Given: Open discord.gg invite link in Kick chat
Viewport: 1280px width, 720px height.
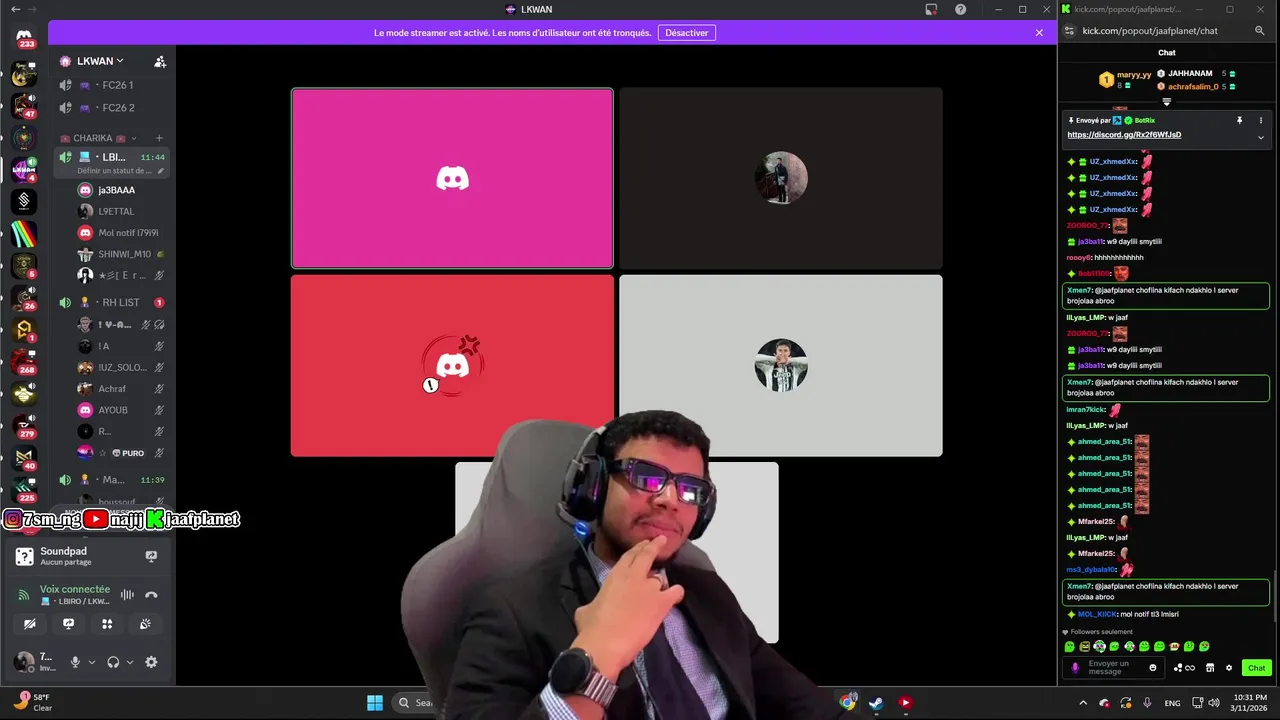Looking at the screenshot, I should pos(1124,135).
